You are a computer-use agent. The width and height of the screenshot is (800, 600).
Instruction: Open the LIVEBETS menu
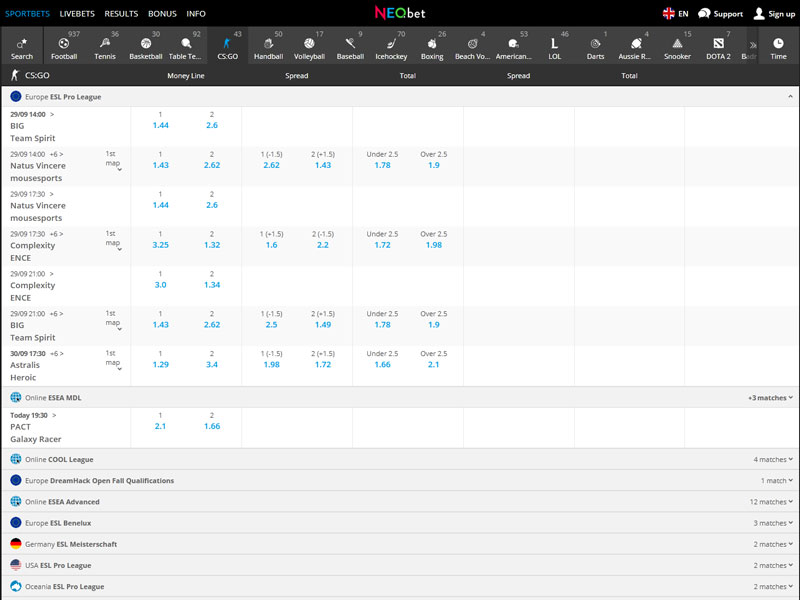tap(77, 14)
